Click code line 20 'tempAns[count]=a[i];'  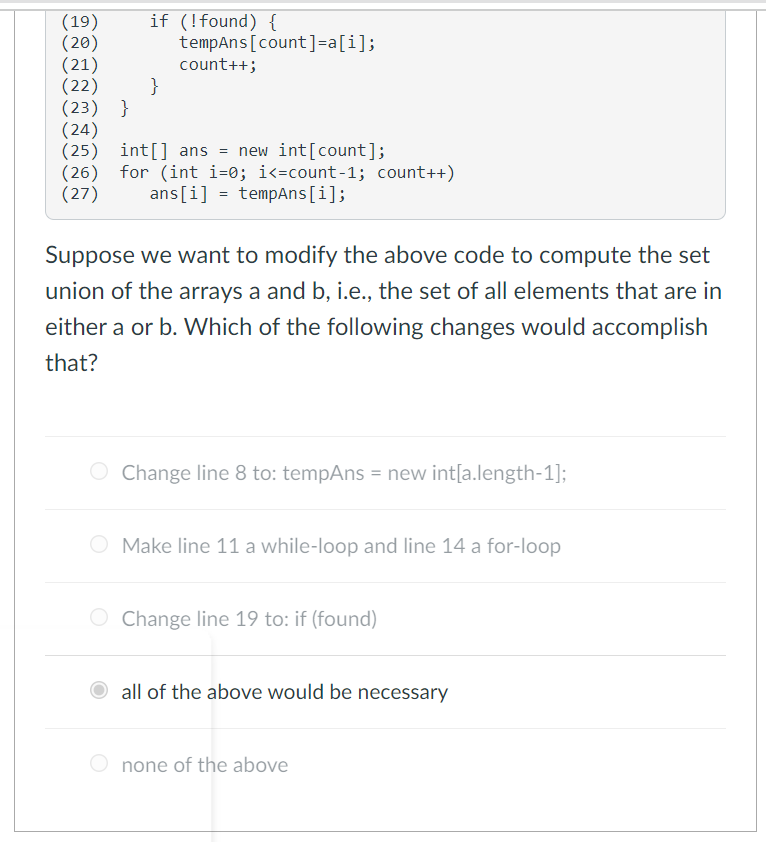tap(277, 42)
